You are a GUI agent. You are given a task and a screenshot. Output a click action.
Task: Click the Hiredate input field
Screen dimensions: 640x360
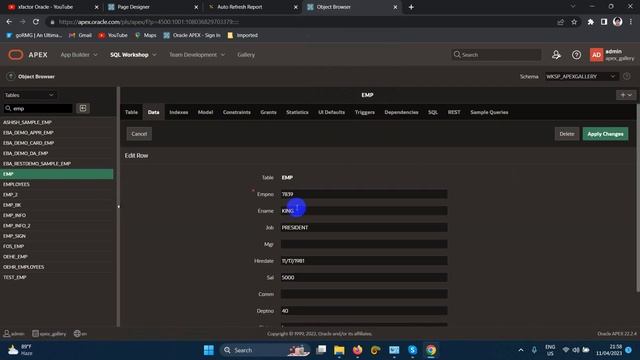click(x=364, y=260)
